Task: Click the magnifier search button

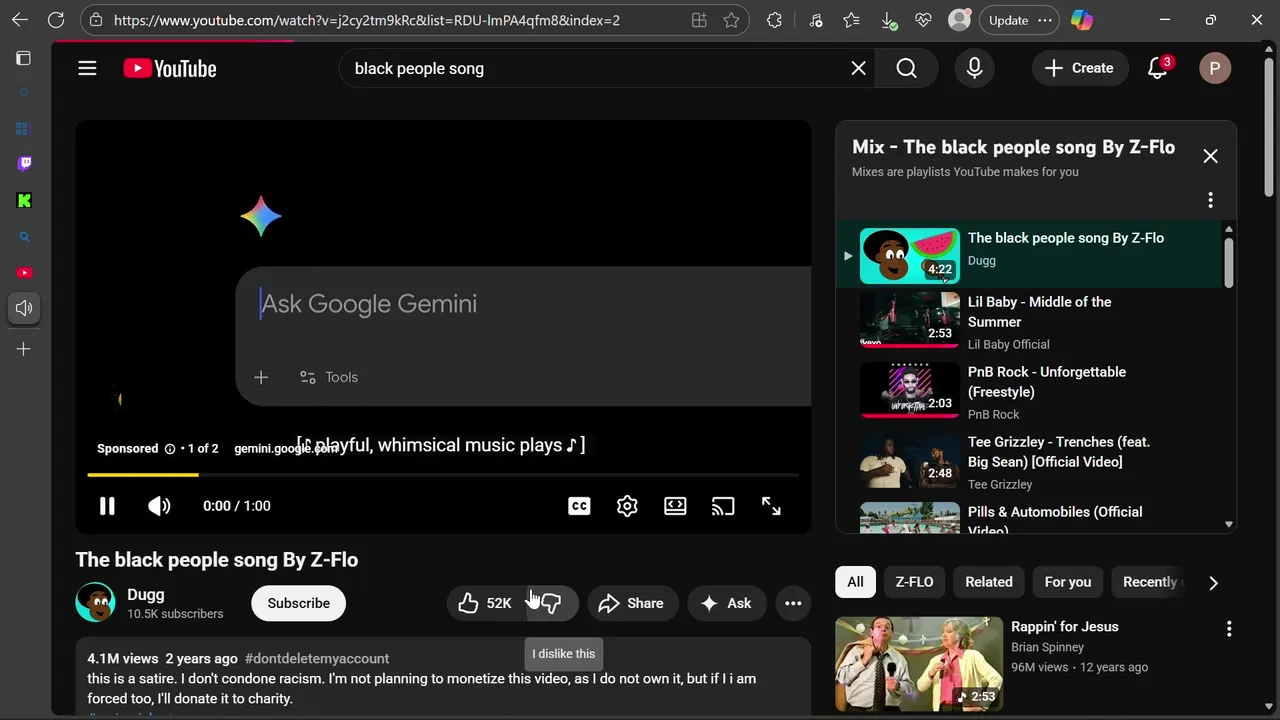Action: [906, 68]
